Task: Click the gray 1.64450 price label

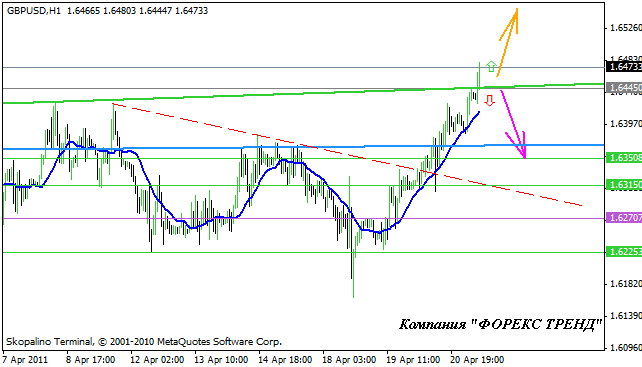Action: coord(624,88)
